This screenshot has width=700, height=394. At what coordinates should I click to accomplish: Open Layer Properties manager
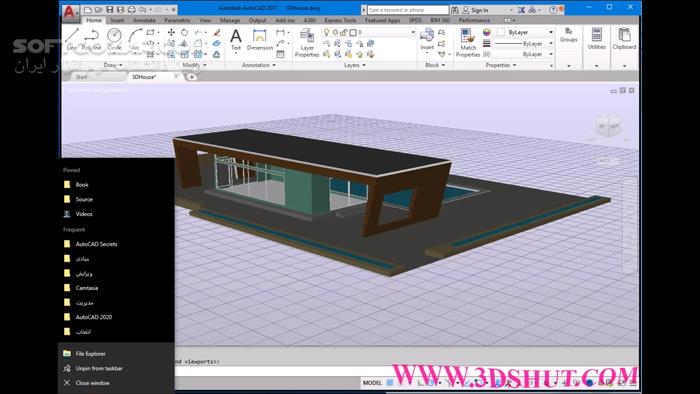coord(307,42)
